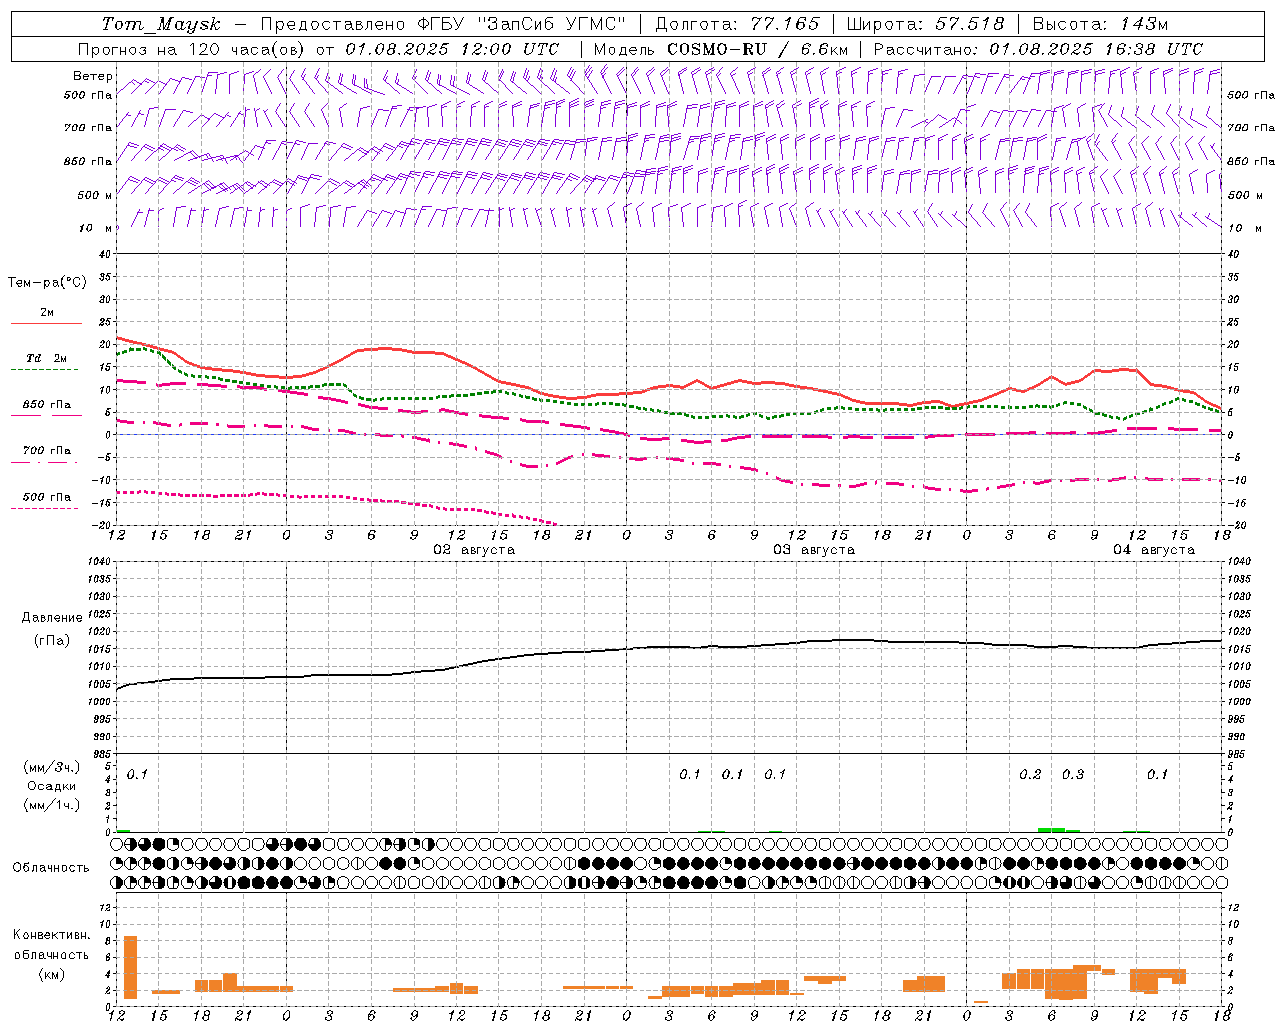Click the "ЗапСиб УГМС" provider text

pos(552,24)
